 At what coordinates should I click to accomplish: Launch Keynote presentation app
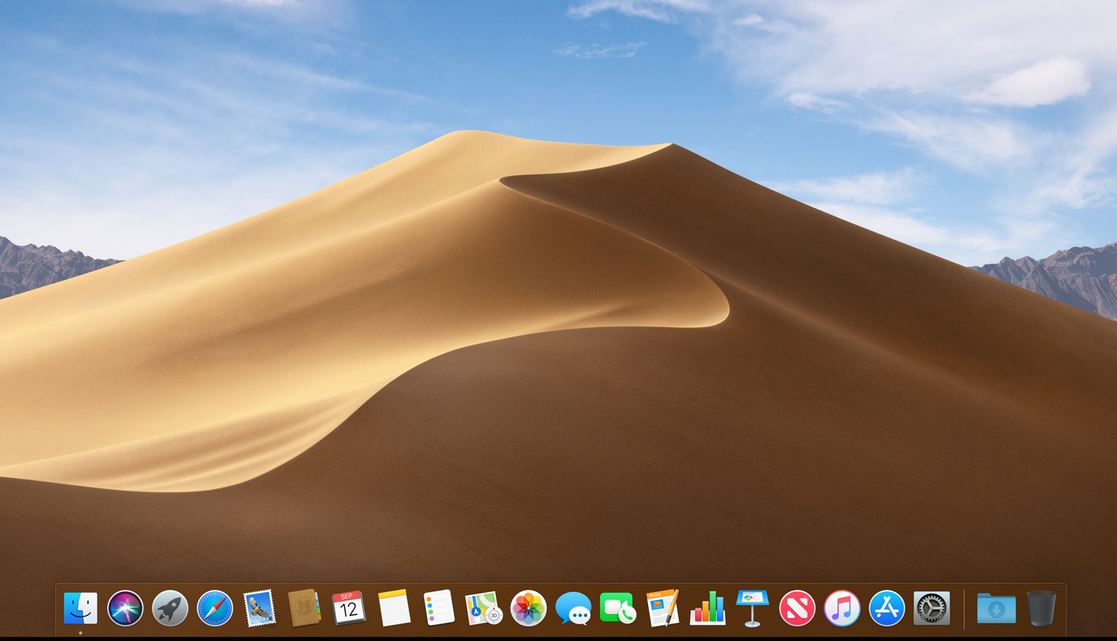tap(752, 608)
